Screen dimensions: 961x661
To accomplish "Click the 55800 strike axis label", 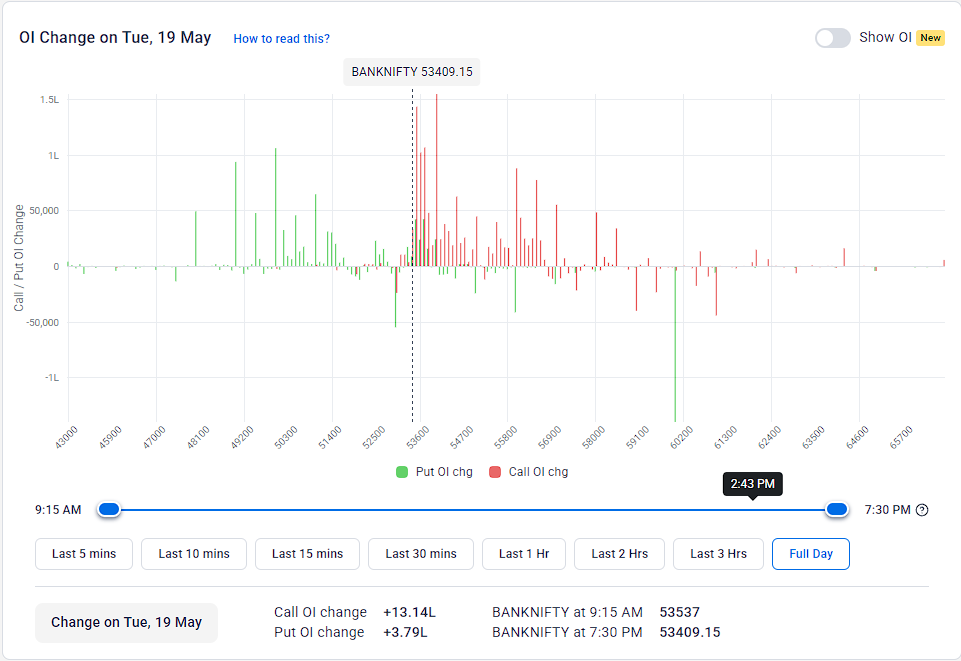I will 506,437.
